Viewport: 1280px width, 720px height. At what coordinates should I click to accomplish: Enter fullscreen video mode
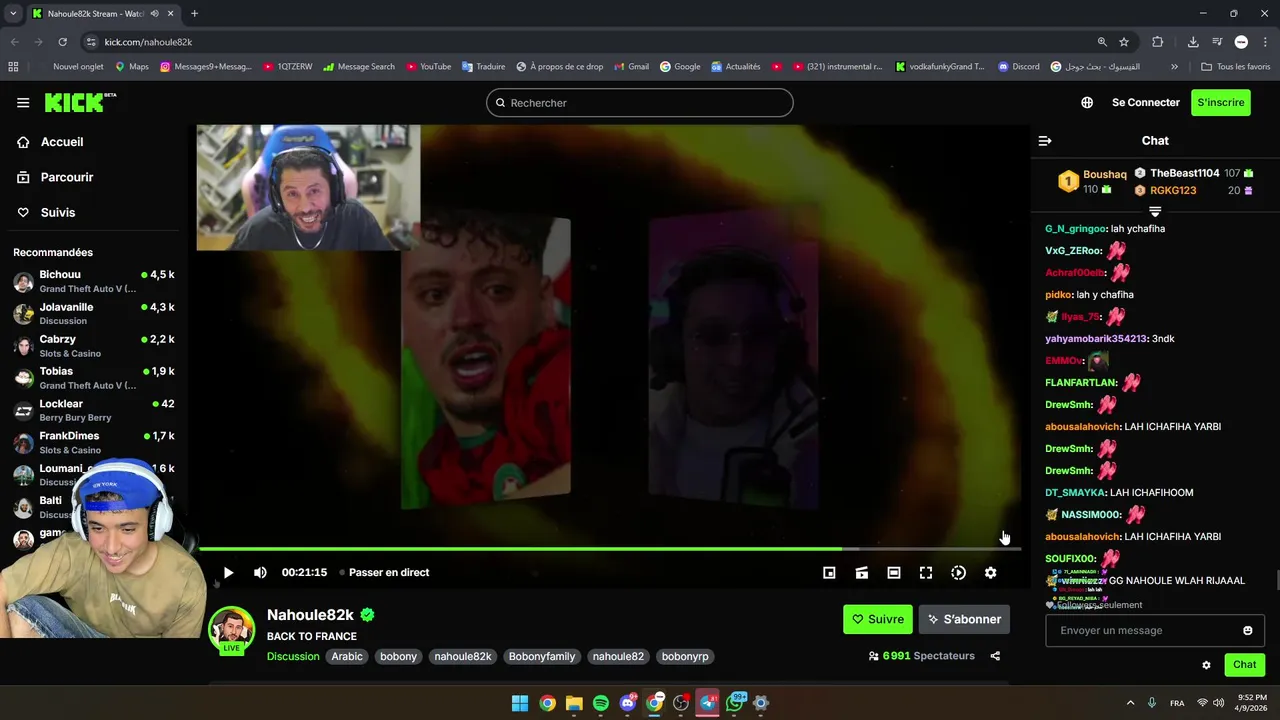(x=926, y=573)
